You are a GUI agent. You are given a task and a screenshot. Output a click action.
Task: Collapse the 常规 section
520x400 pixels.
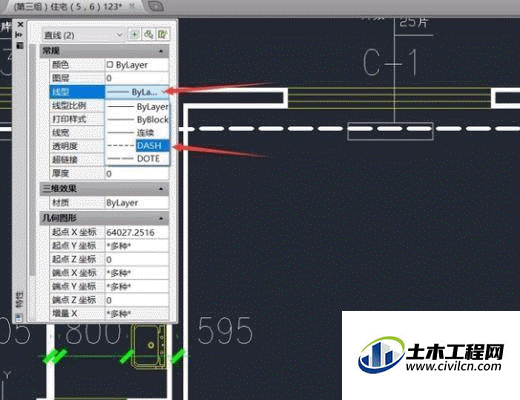tap(161, 51)
